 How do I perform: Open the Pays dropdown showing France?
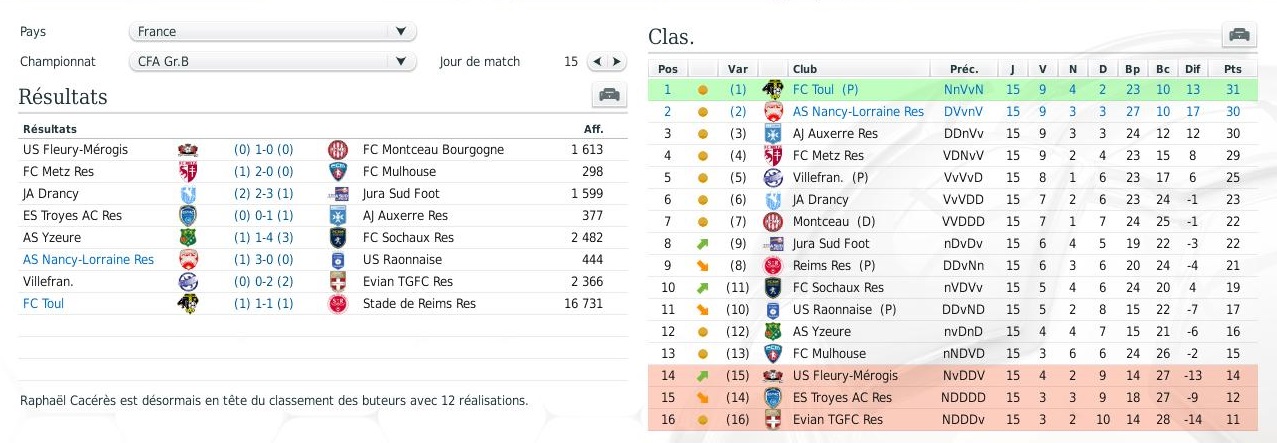pyautogui.click(x=273, y=32)
